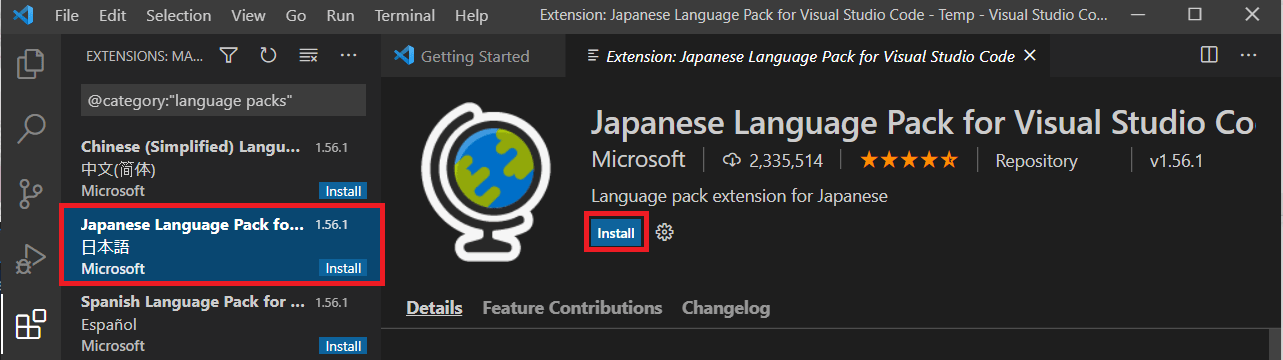Switch to the Getting Started tab

click(x=473, y=56)
